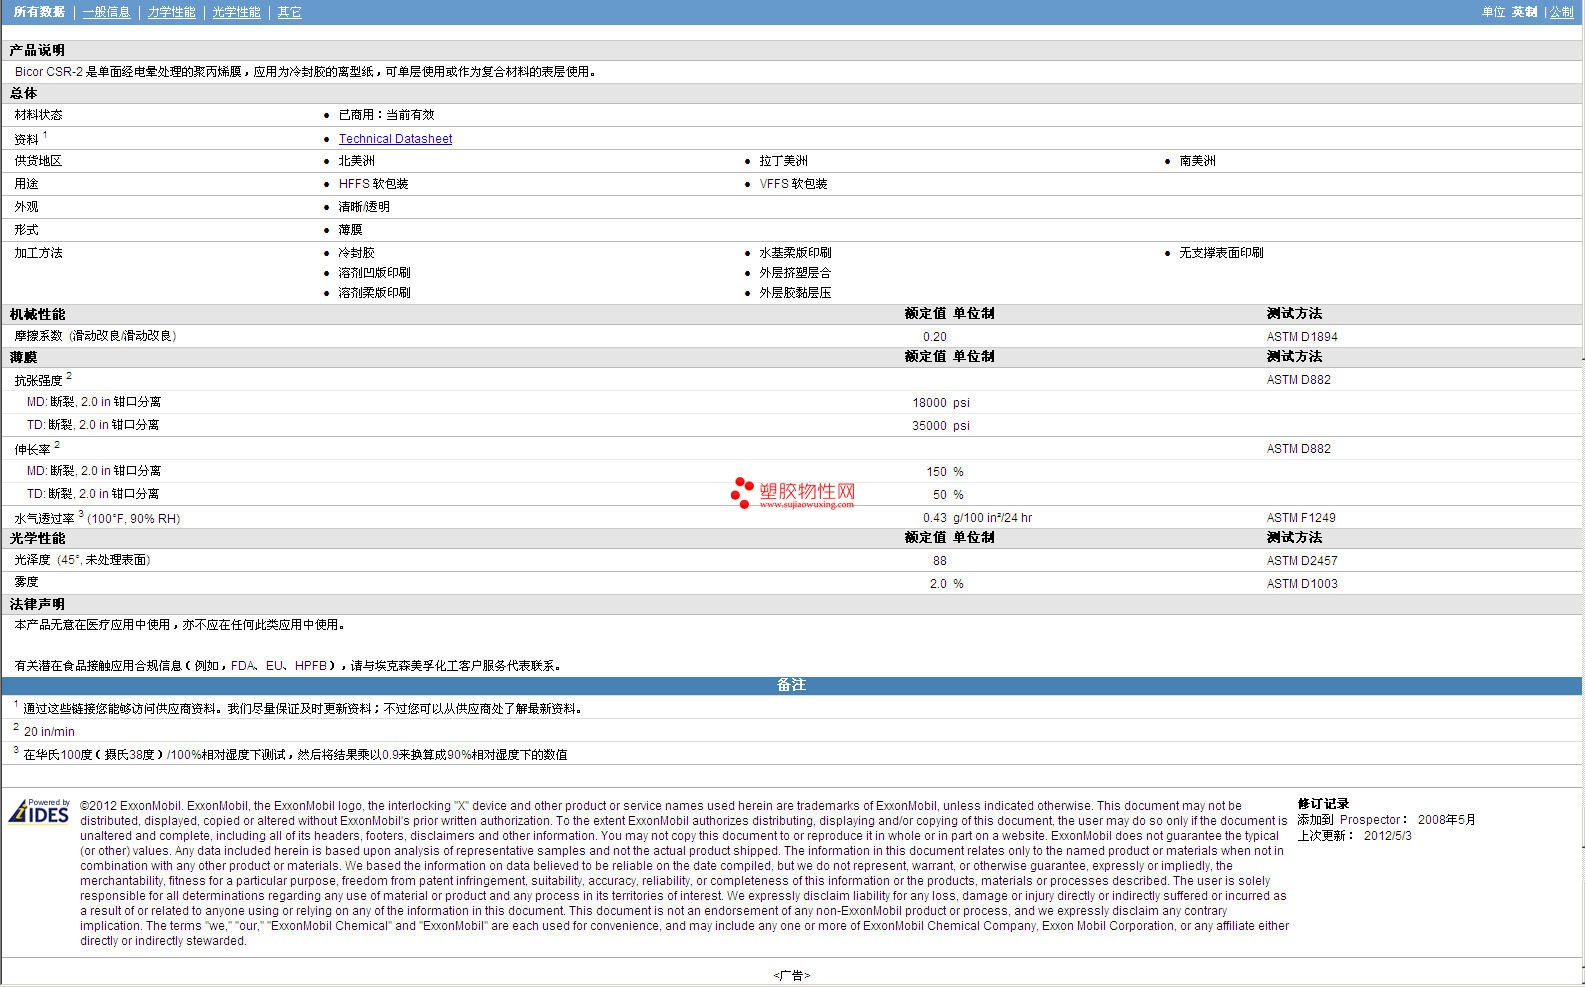
Task: Select the 水基柔版印刷 processing method
Action: tap(795, 253)
